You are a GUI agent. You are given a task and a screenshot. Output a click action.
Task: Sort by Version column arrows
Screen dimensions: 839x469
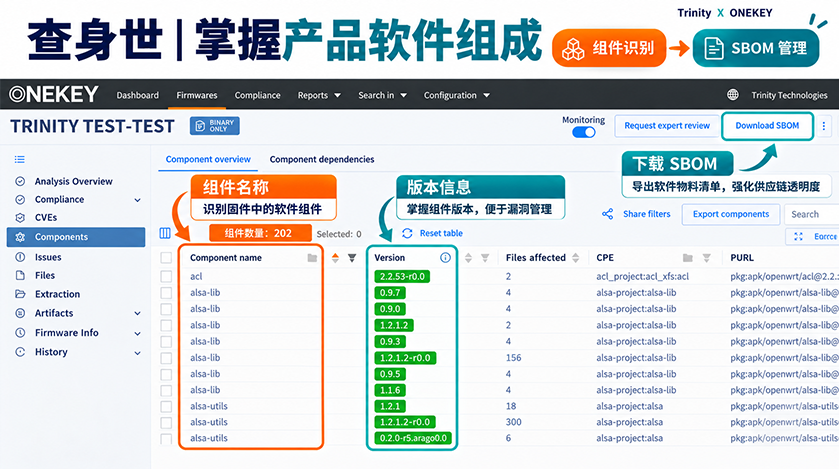(468, 258)
